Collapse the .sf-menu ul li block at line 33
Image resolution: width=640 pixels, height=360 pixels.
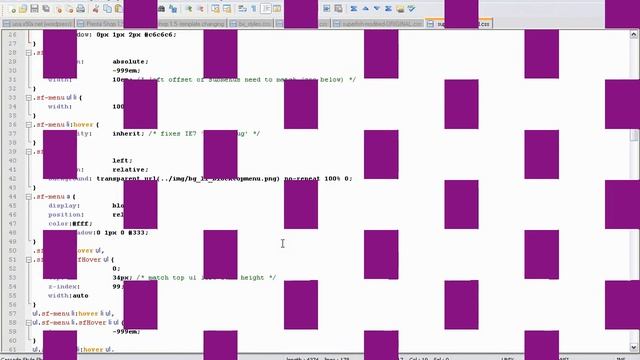click(29, 98)
